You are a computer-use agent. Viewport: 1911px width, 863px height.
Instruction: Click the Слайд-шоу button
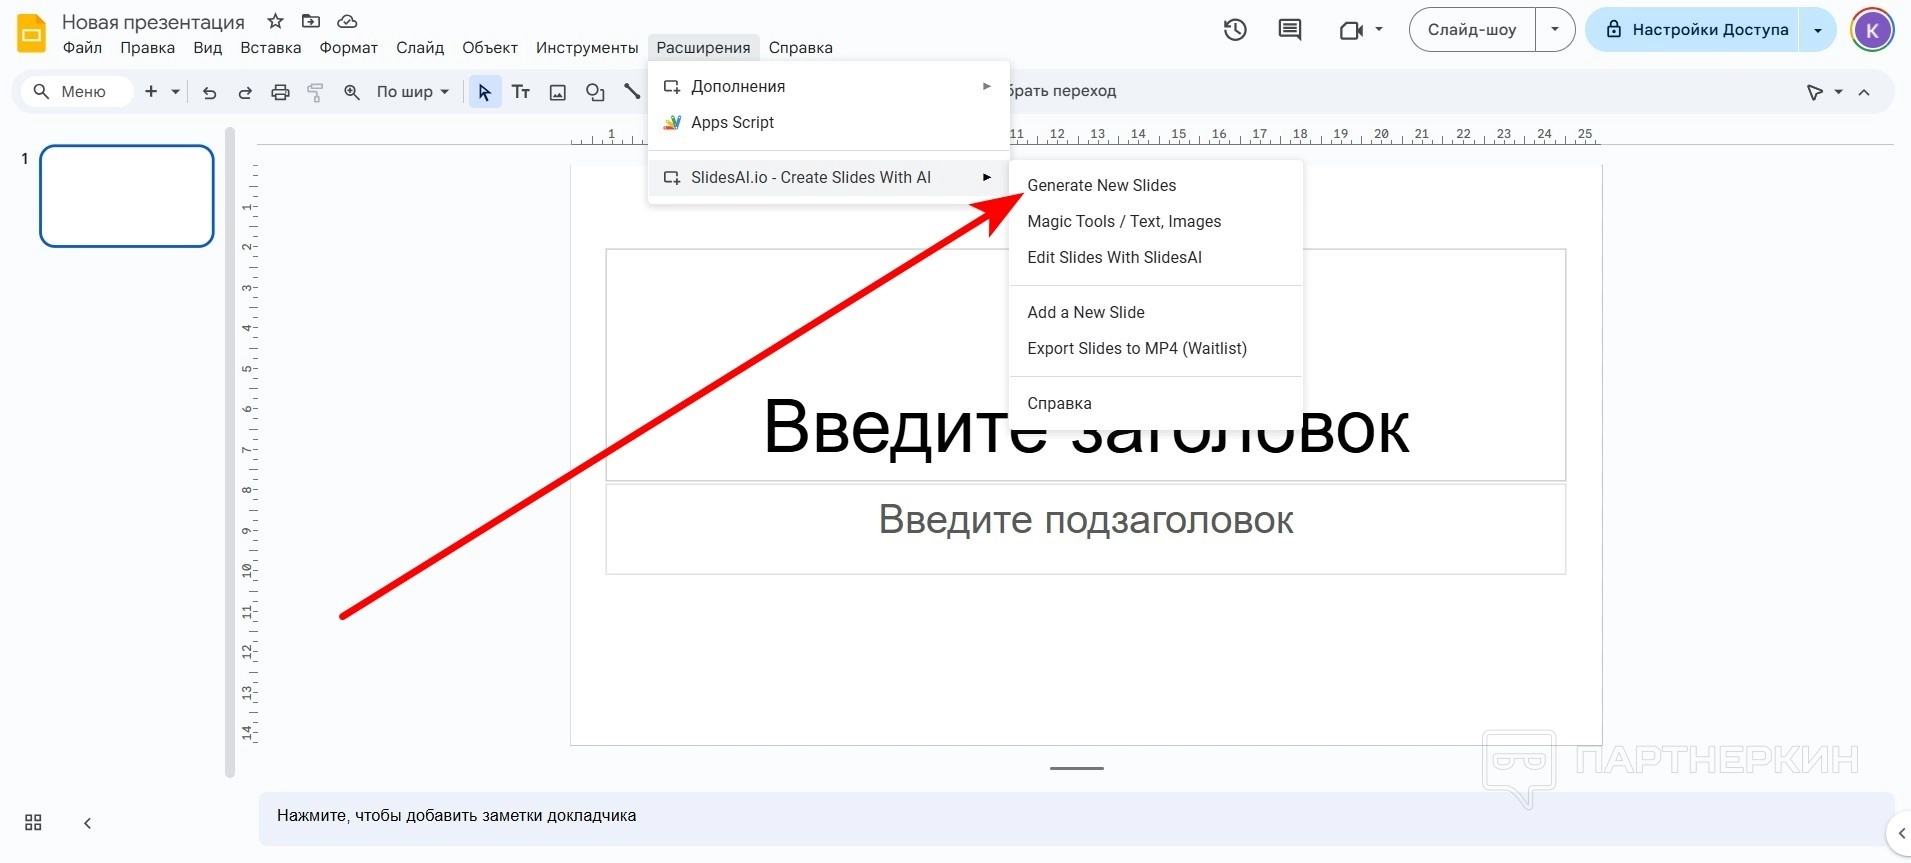click(1471, 30)
